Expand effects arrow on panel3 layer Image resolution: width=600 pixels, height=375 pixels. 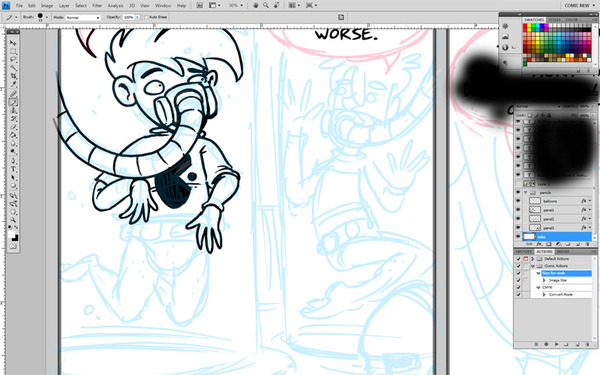[590, 228]
